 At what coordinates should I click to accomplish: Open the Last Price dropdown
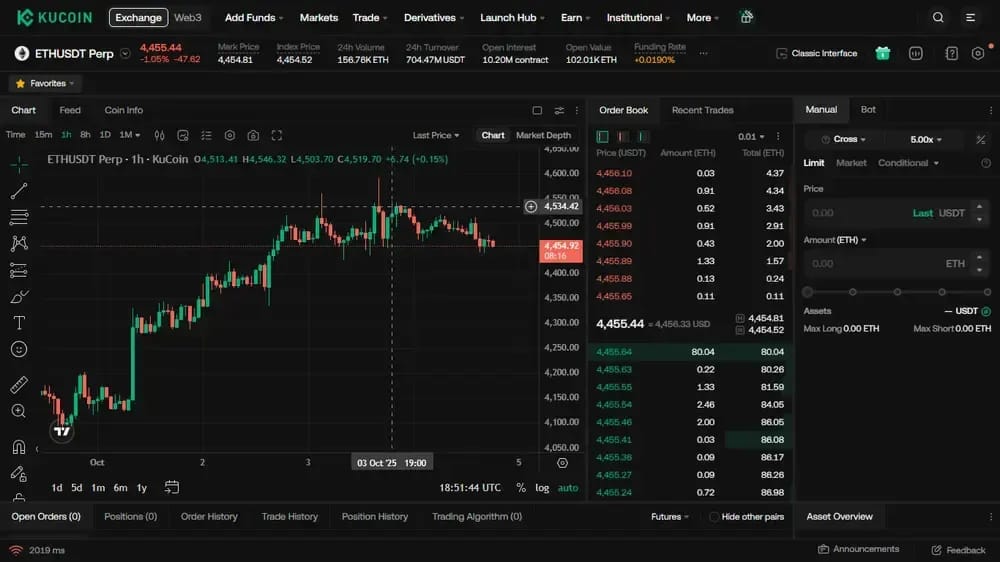pos(436,135)
